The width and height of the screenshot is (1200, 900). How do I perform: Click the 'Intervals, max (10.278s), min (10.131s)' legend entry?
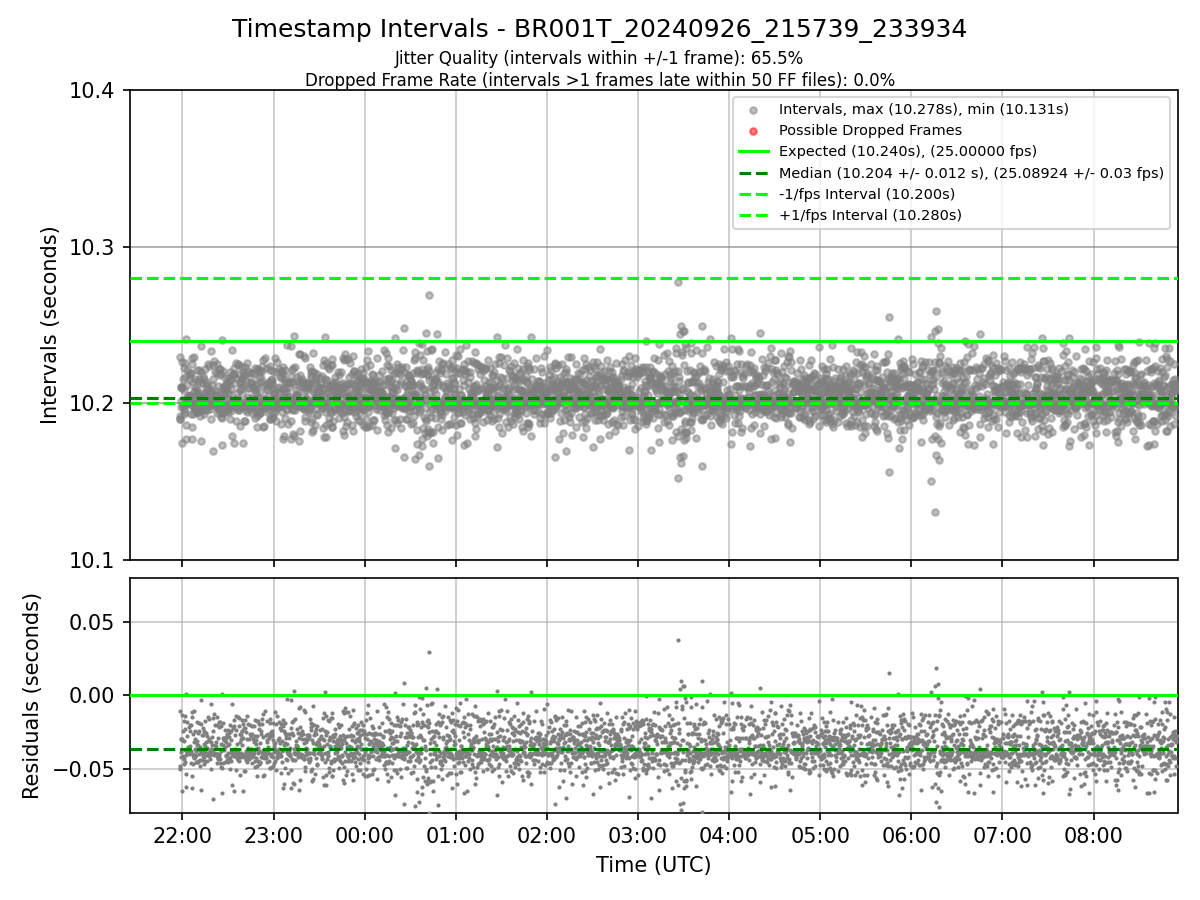click(x=923, y=109)
